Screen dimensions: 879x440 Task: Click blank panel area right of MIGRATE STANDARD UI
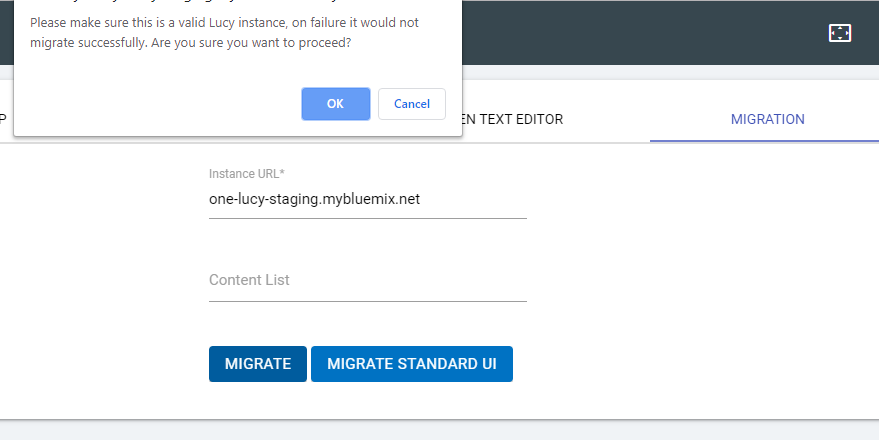click(690, 364)
